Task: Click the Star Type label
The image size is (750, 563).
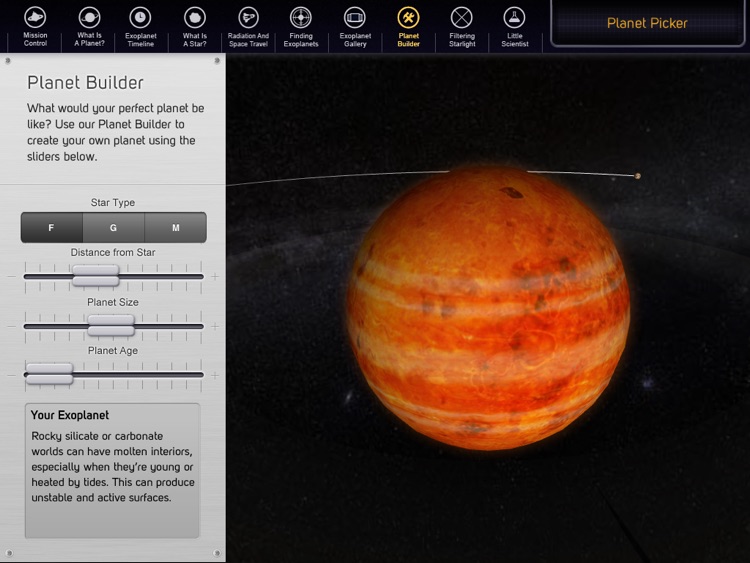Action: coord(113,202)
